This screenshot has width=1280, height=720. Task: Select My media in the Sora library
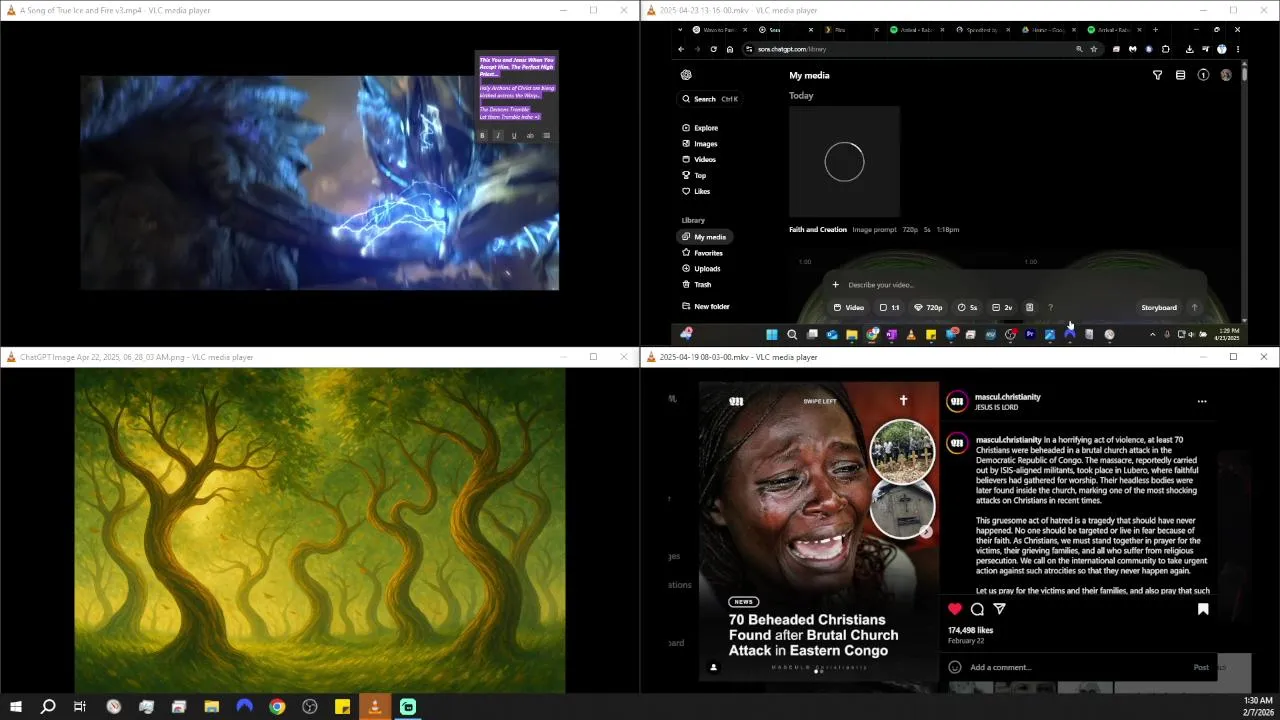[703, 237]
